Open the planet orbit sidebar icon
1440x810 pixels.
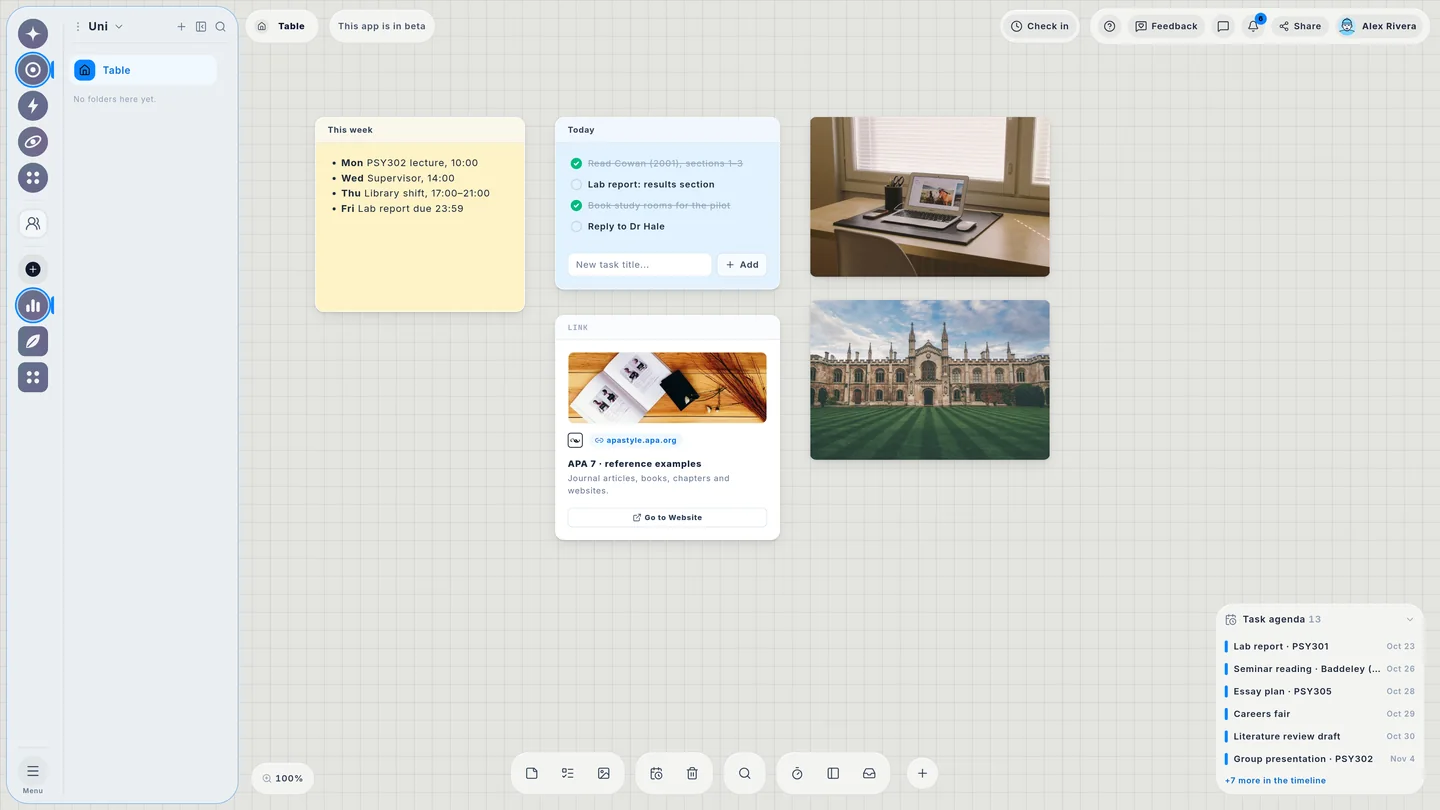(33, 142)
